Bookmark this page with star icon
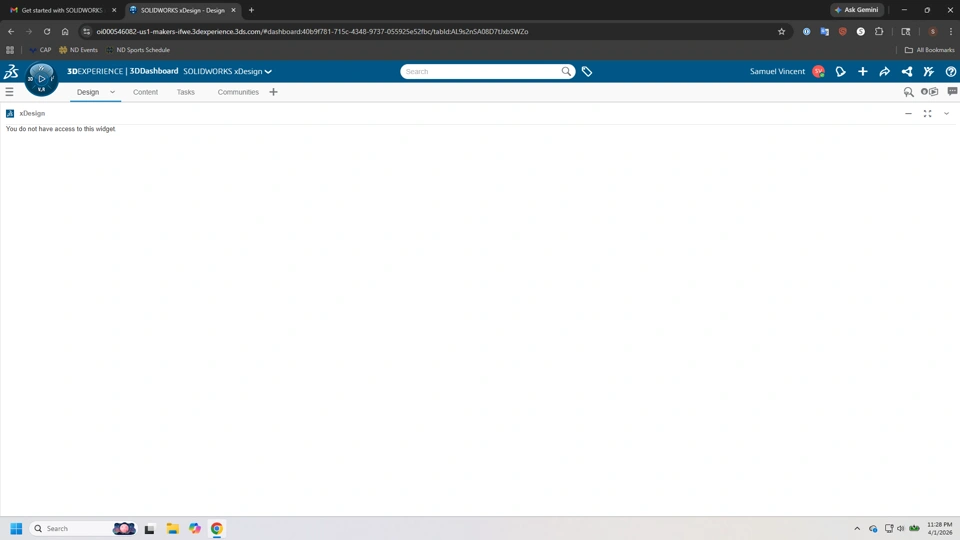Screen dimensions: 960x540 tap(781, 31)
